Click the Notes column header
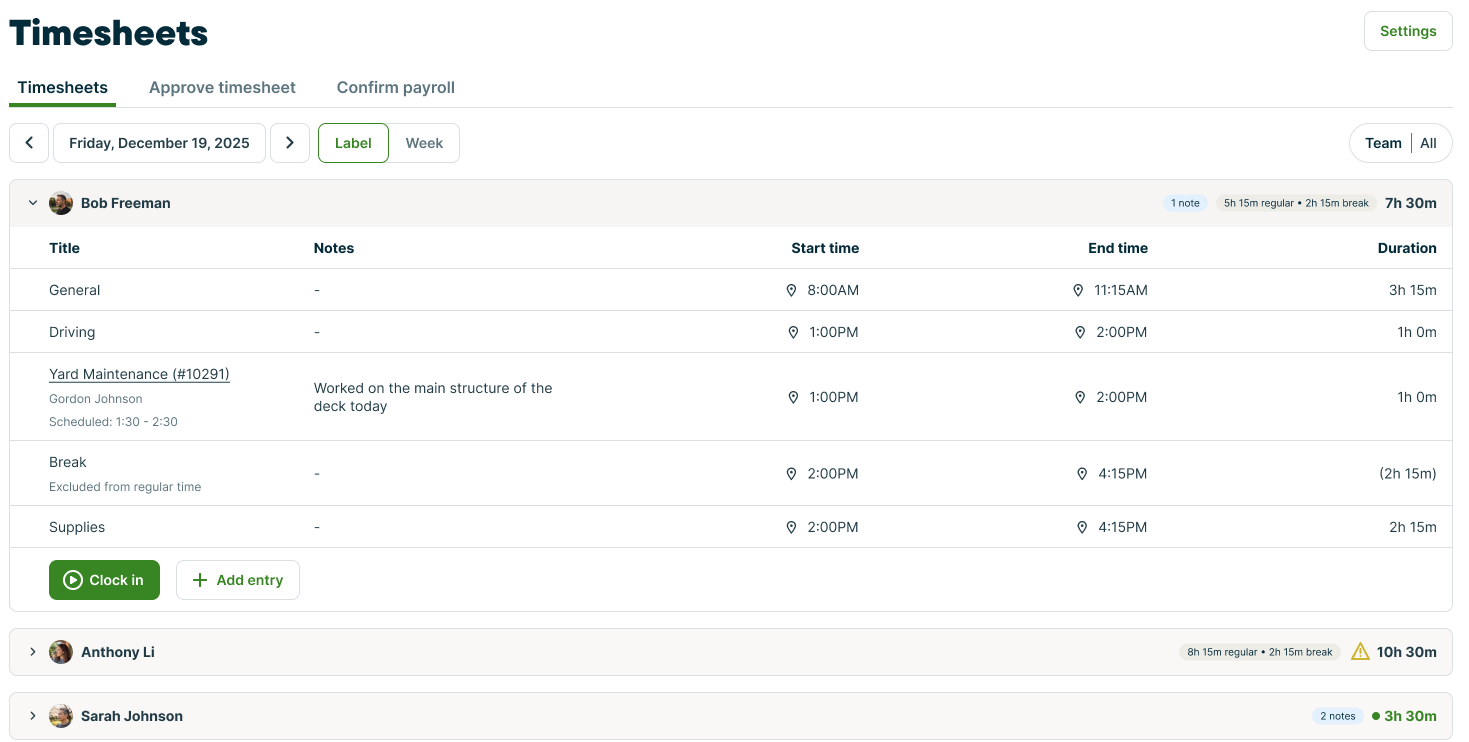The height and width of the screenshot is (742, 1469). pos(334,249)
